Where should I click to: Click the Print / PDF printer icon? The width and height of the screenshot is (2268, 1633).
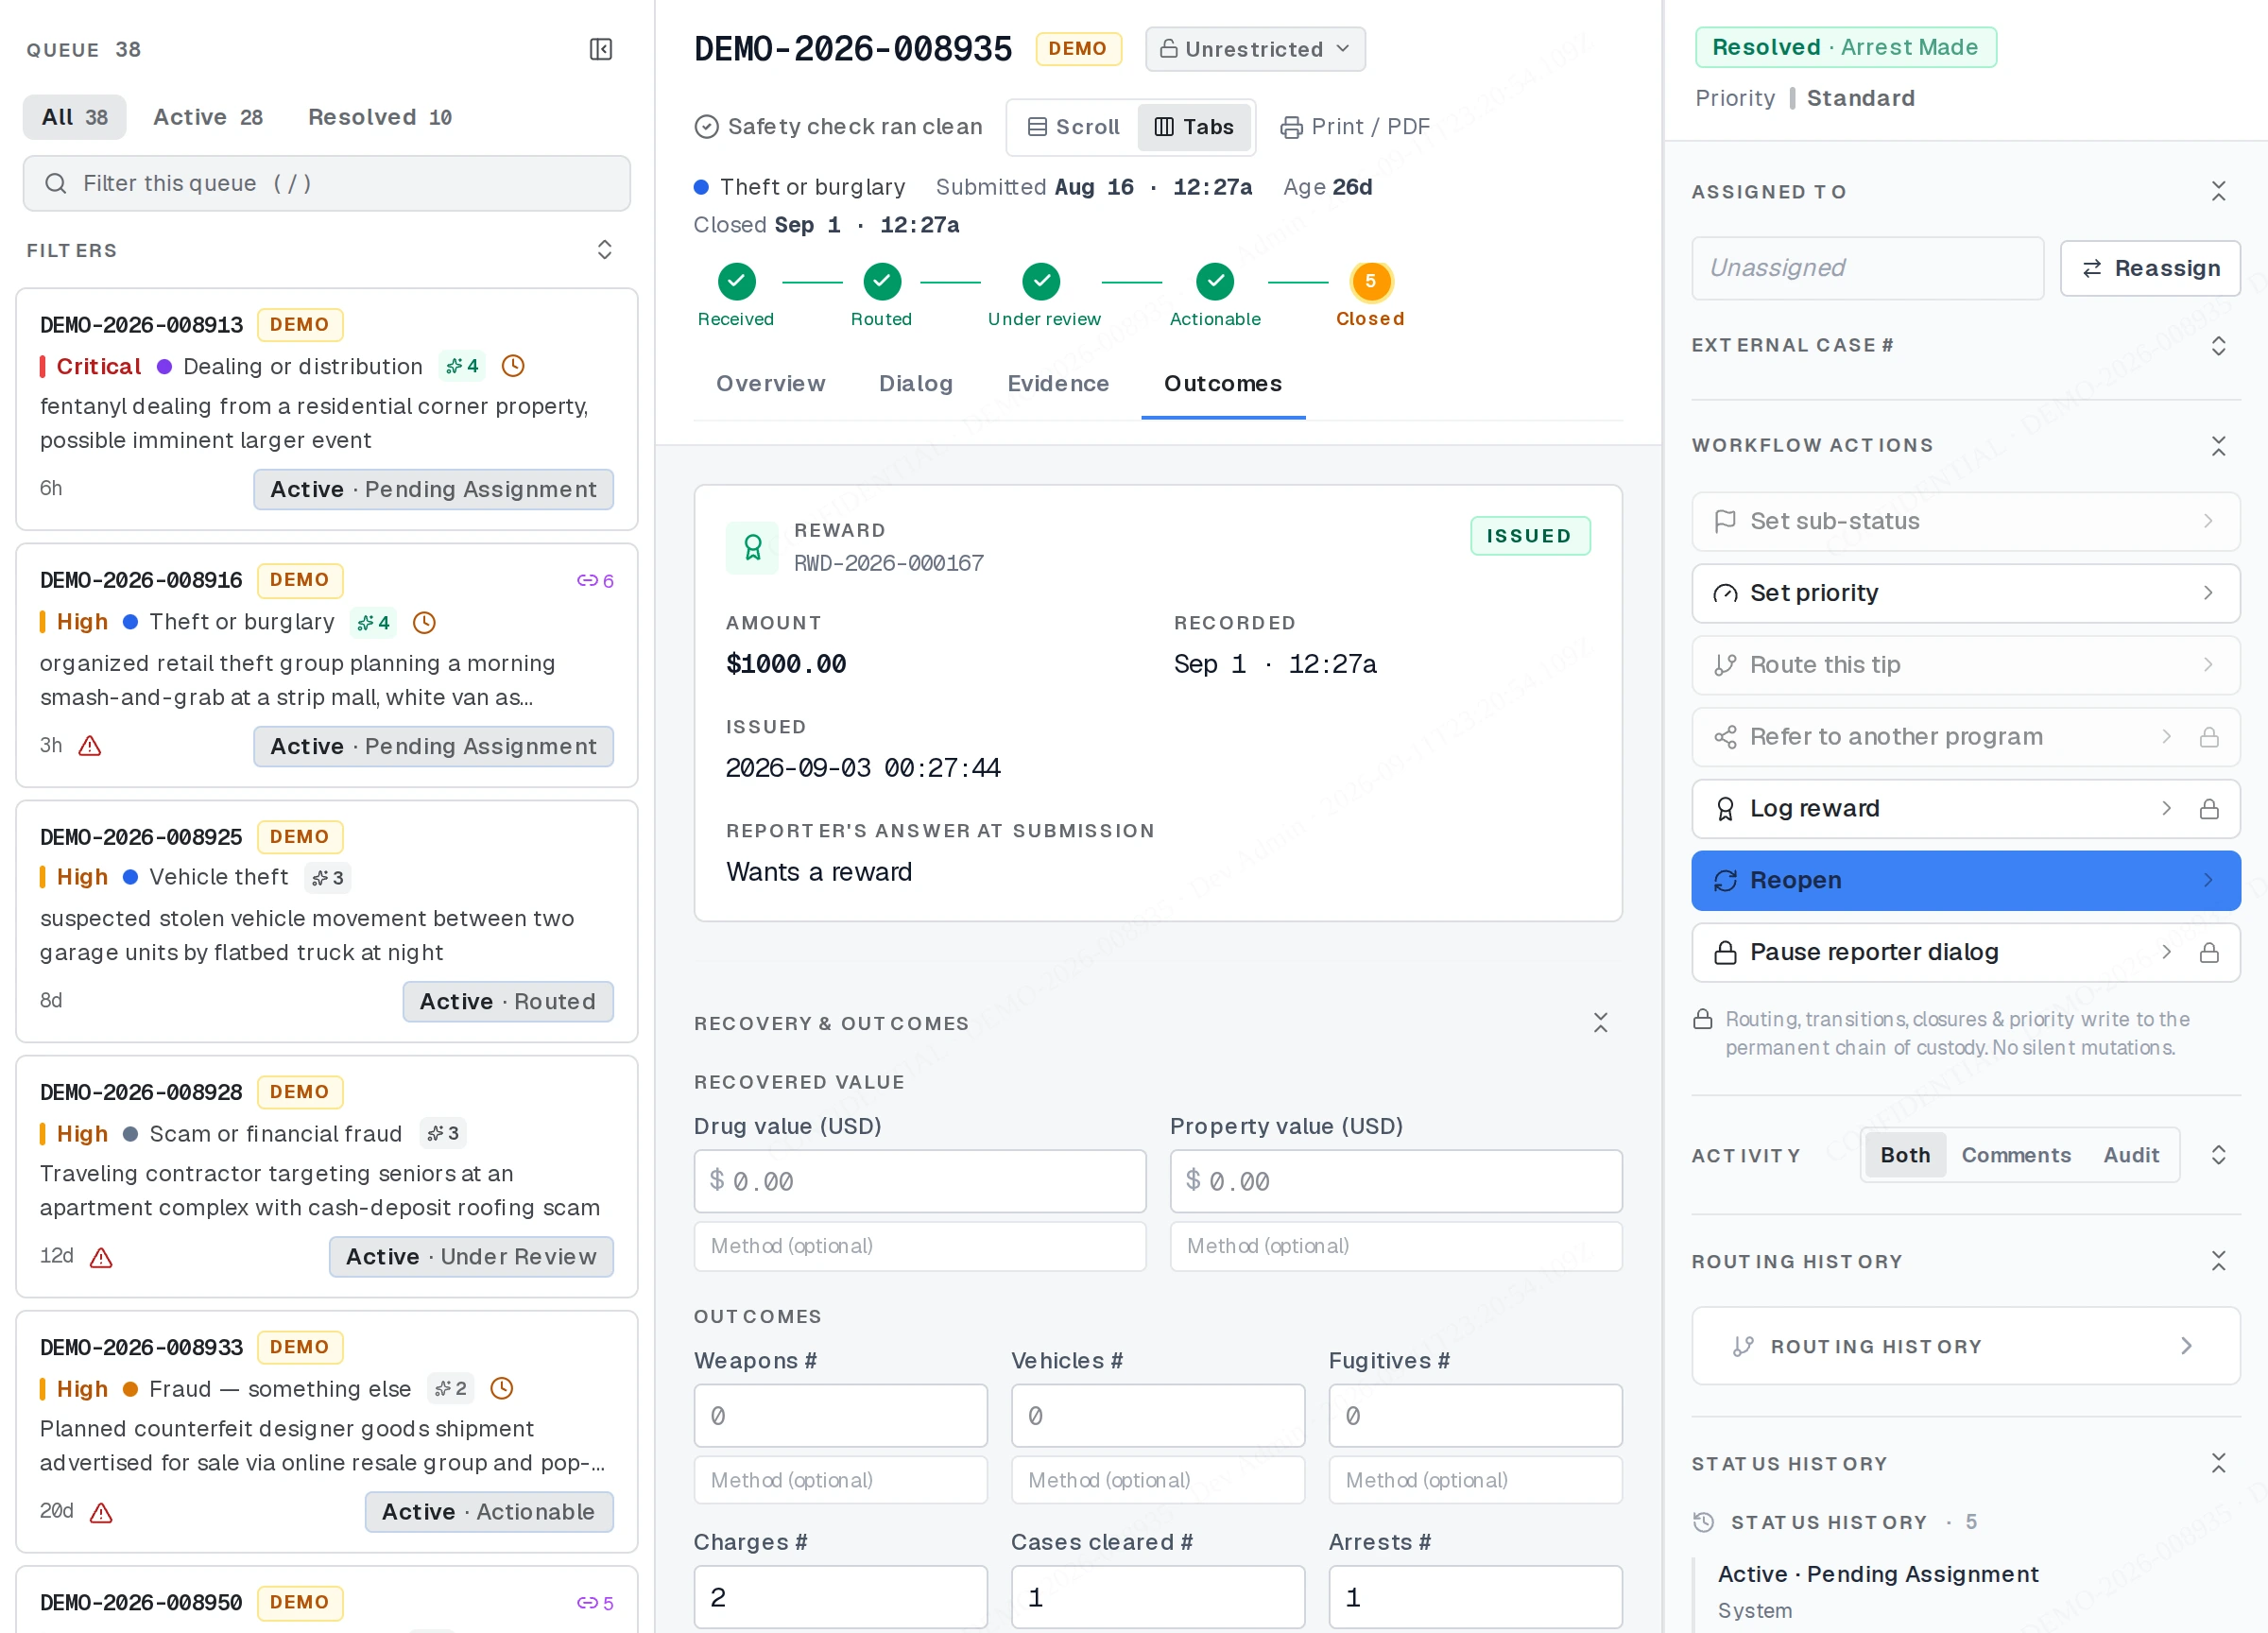pyautogui.click(x=1292, y=127)
